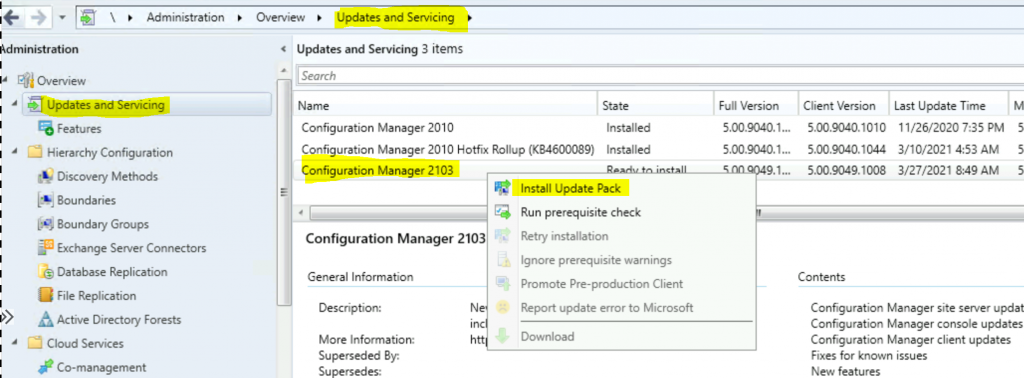1024x378 pixels.
Task: Collapse the Administration navigation pane
Action: pyautogui.click(x=283, y=49)
